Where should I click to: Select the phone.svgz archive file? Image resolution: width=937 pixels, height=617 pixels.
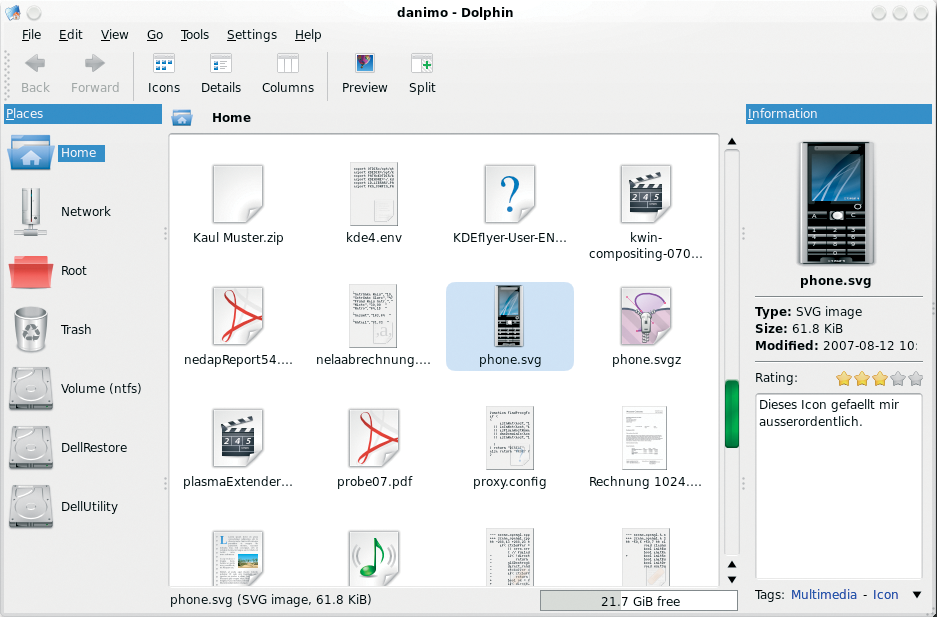click(x=646, y=326)
